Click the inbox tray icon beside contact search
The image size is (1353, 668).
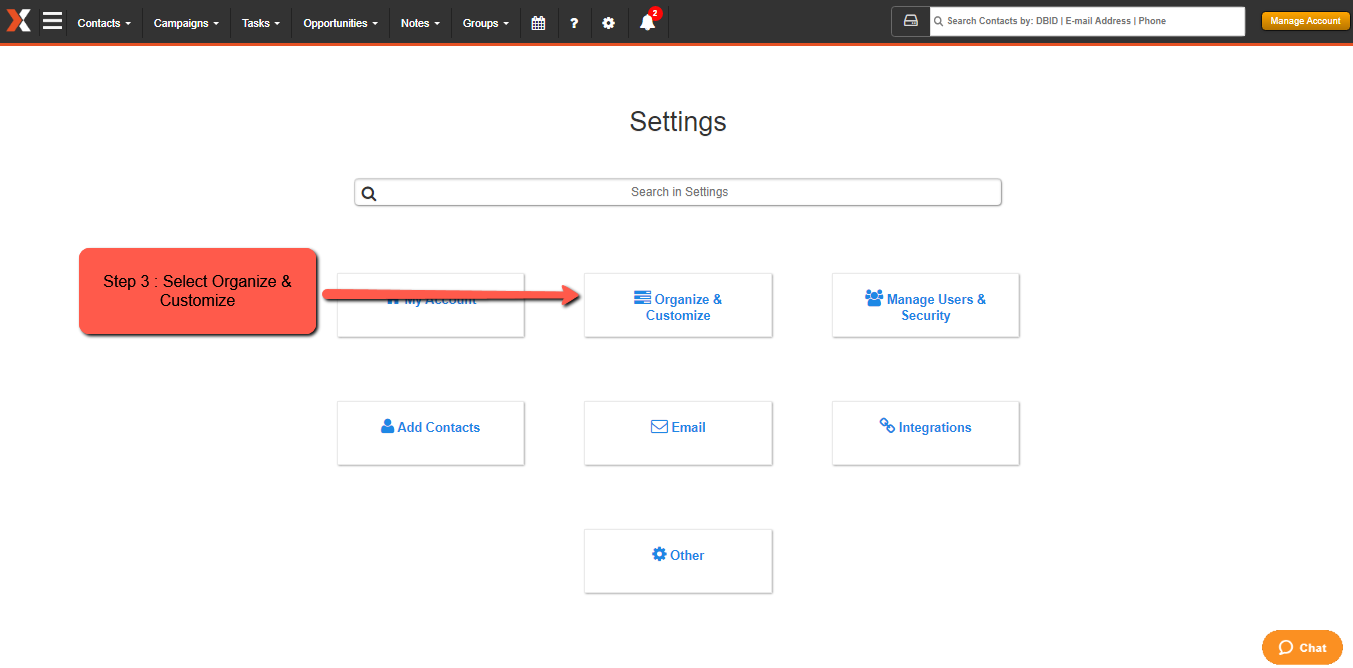[911, 21]
